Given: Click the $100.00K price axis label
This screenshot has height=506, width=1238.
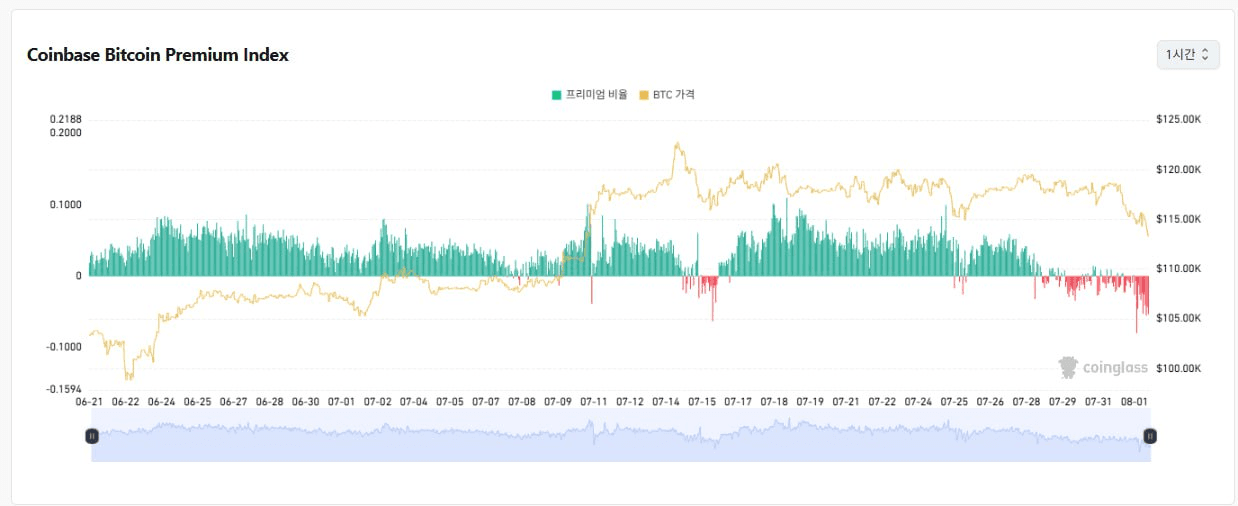Looking at the screenshot, I should coord(1178,368).
